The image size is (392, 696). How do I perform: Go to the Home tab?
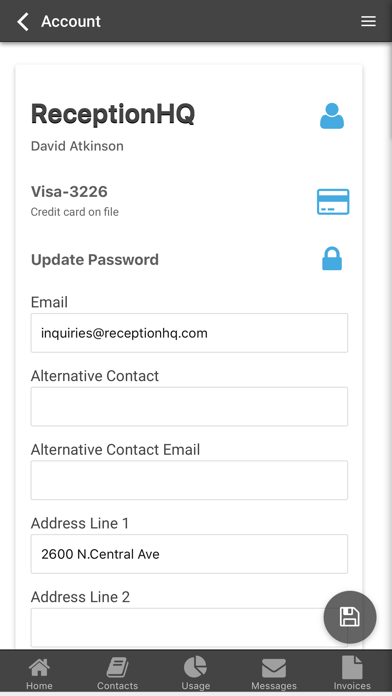pyautogui.click(x=39, y=674)
